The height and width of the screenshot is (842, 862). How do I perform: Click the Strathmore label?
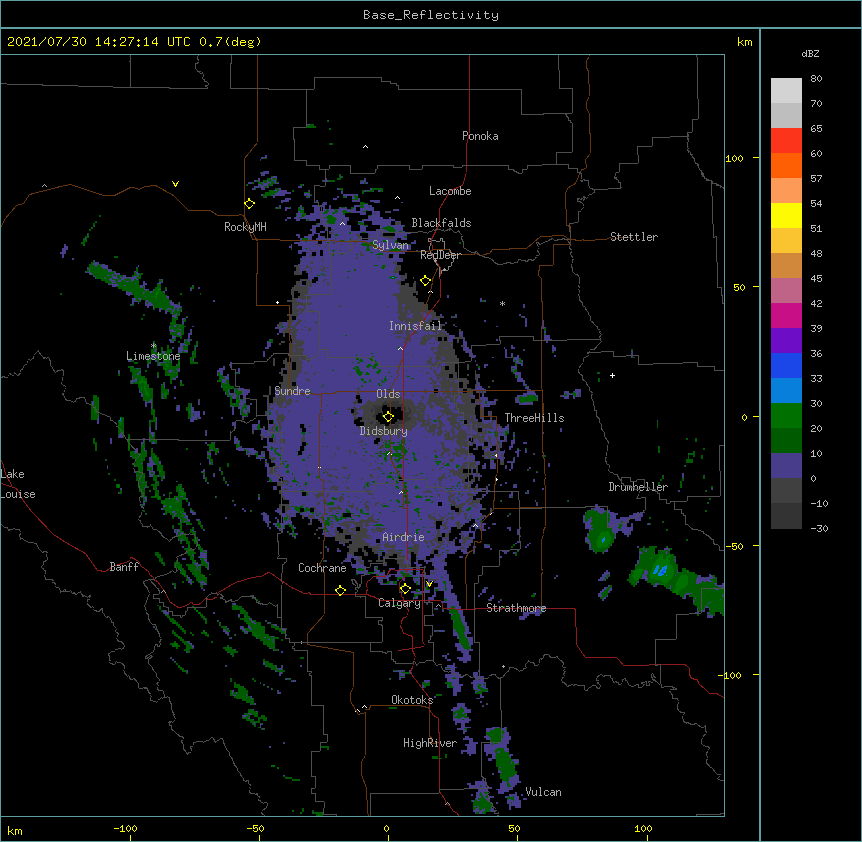(516, 608)
